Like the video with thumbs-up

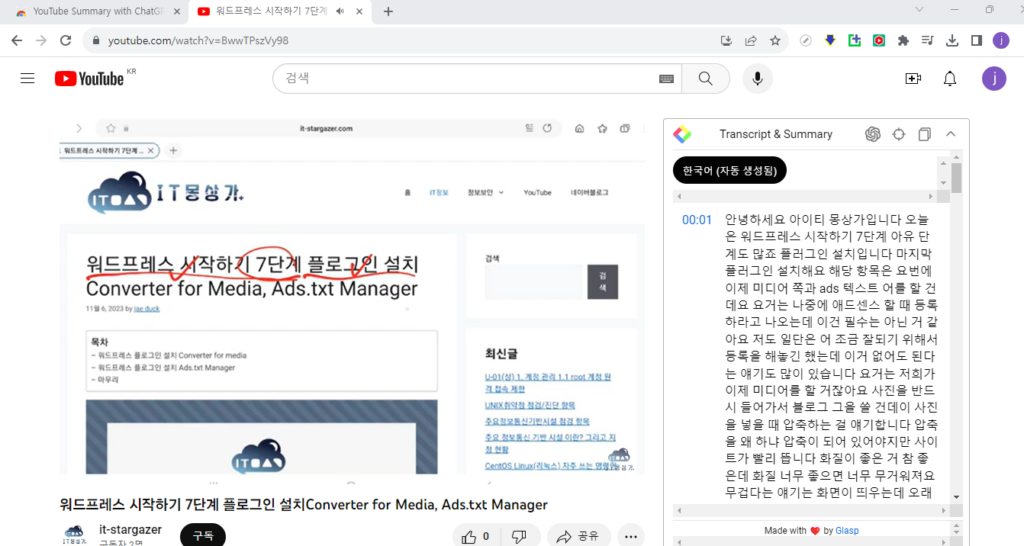pyautogui.click(x=476, y=537)
